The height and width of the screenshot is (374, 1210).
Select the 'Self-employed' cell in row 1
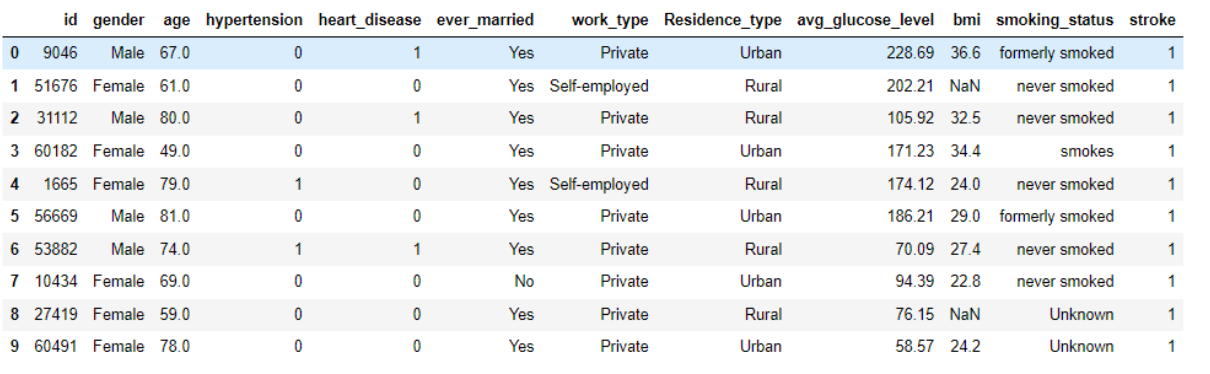click(x=599, y=86)
